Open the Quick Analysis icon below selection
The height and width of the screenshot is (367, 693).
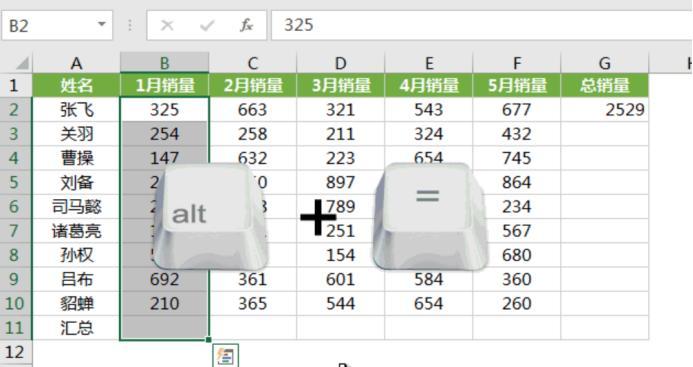[225, 356]
